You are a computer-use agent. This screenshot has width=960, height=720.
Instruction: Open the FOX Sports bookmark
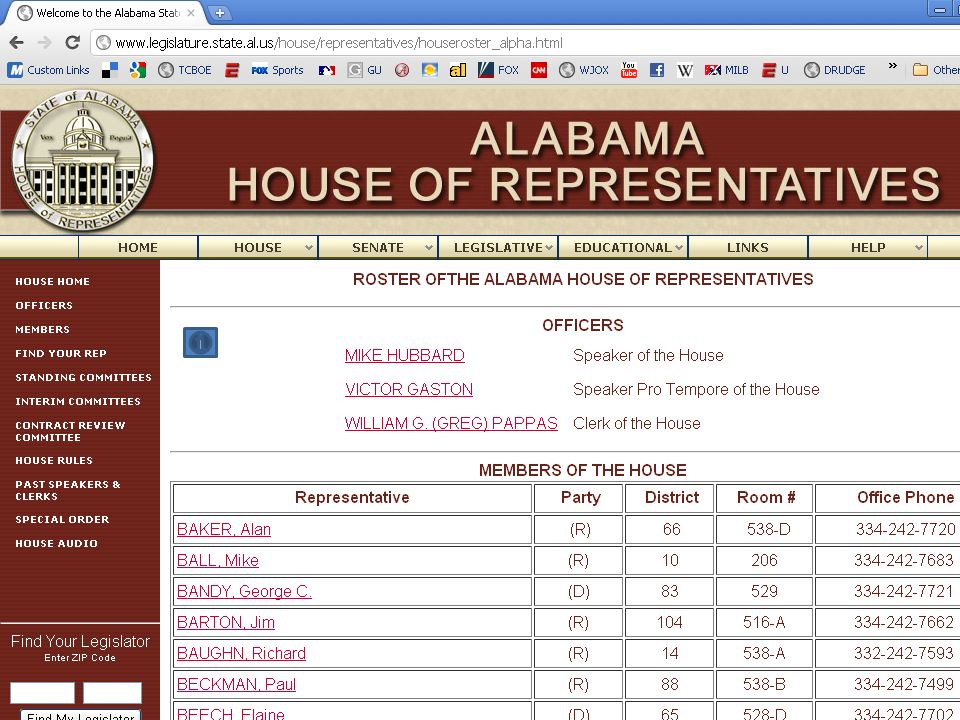coord(277,70)
